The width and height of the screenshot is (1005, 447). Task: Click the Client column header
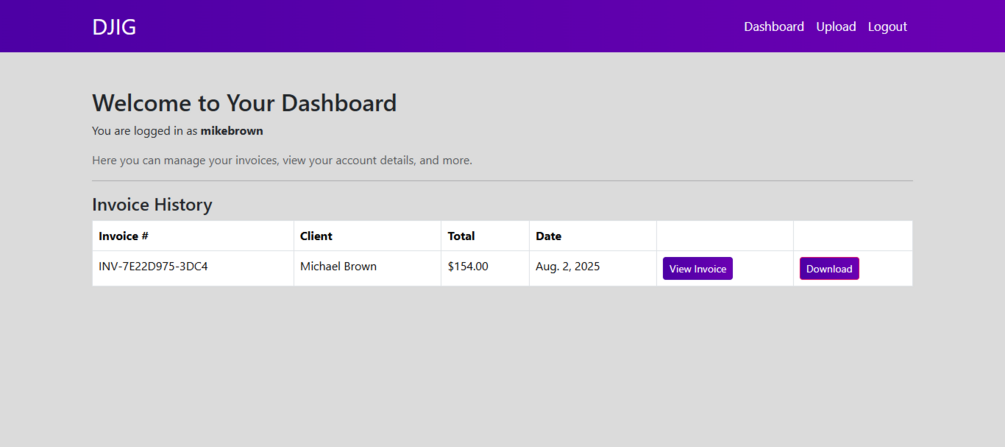coord(316,236)
